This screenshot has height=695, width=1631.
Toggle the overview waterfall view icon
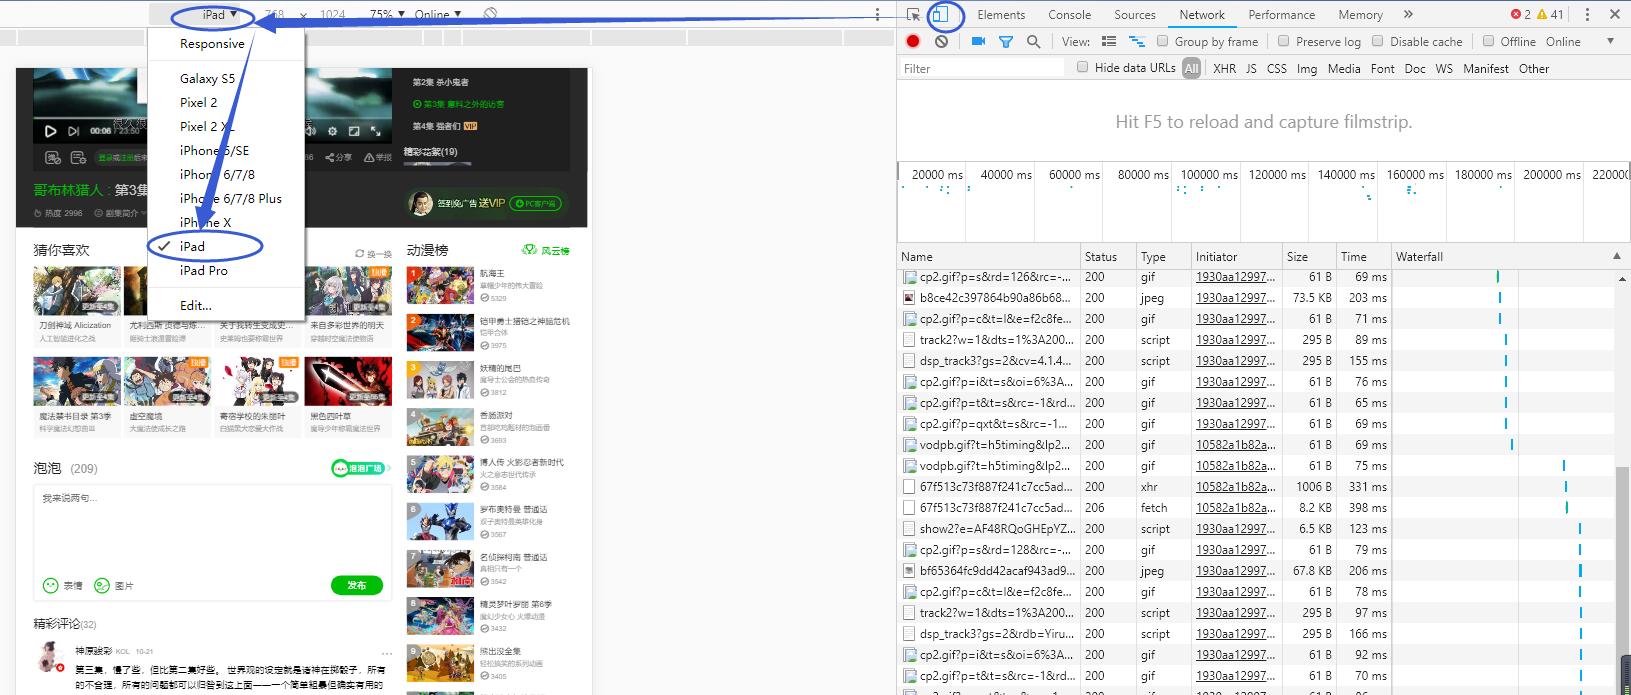click(x=1137, y=42)
